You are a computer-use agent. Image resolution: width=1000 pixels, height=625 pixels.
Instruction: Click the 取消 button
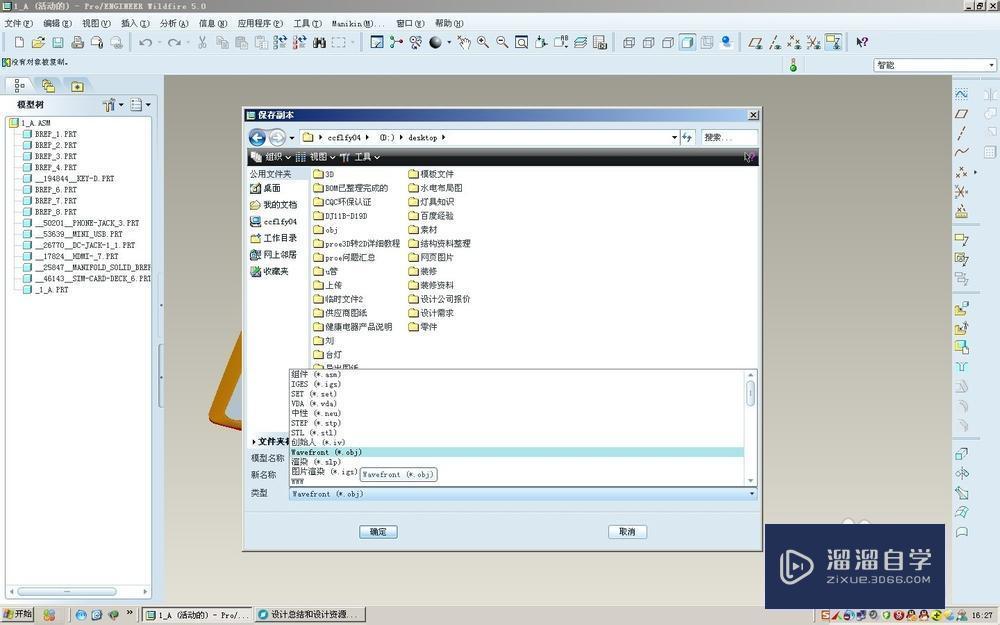tap(628, 531)
